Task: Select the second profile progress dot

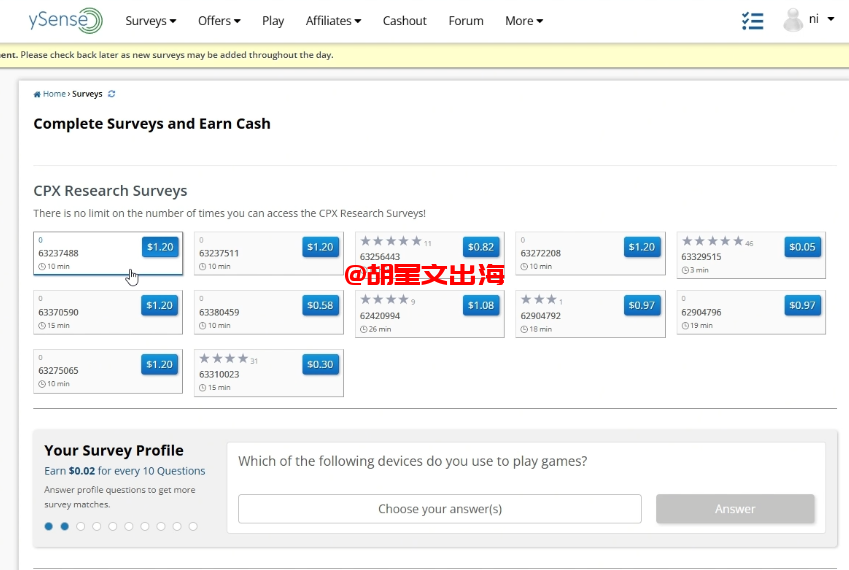Action: tap(64, 526)
